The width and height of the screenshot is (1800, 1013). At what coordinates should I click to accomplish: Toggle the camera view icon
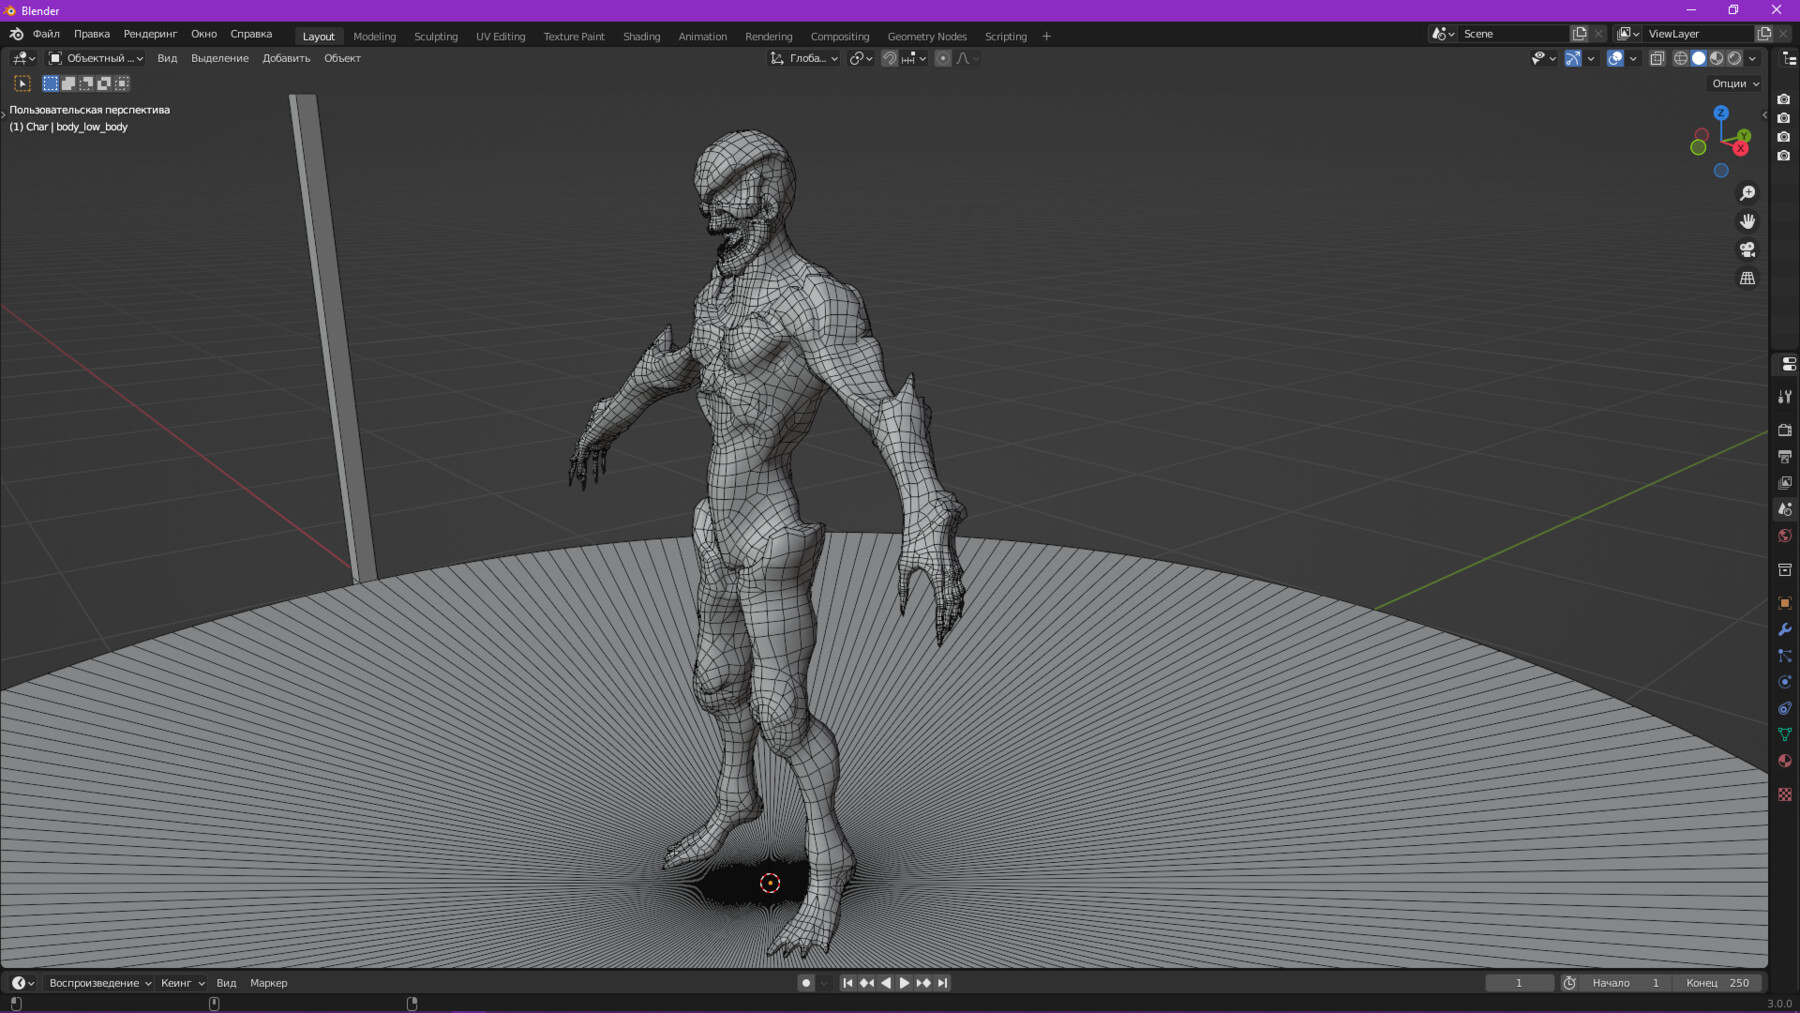pos(1747,250)
